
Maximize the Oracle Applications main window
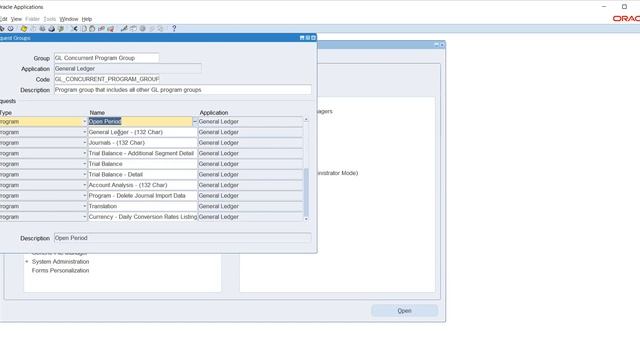pos(624,7)
